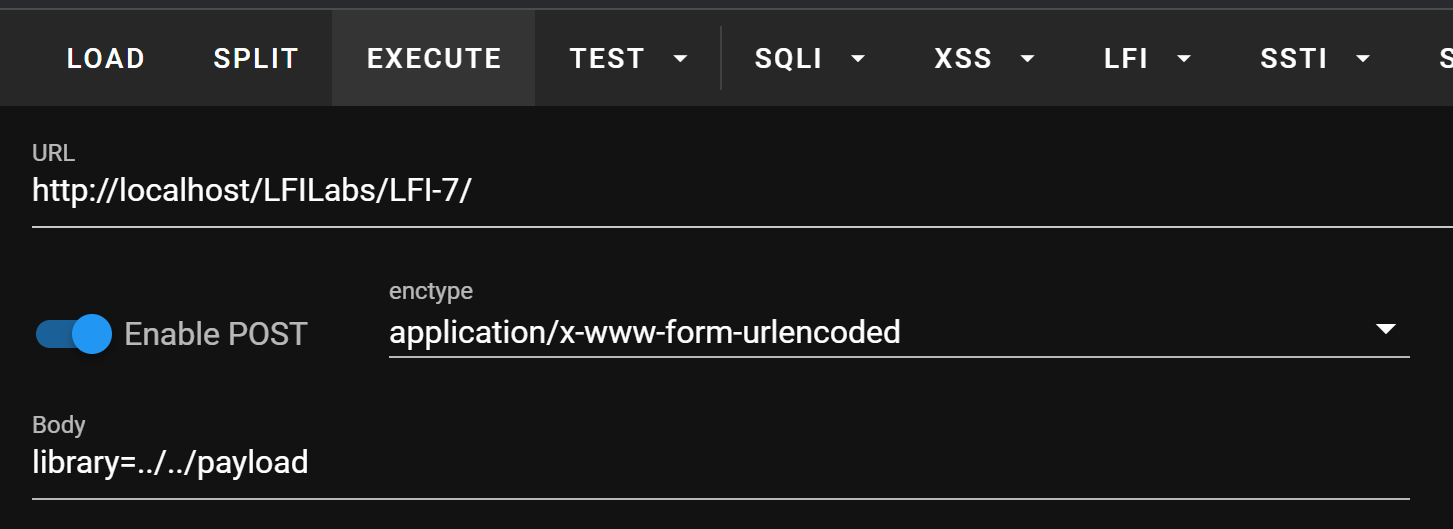Expand the enctype dropdown arrow
The width and height of the screenshot is (1453, 529).
pyautogui.click(x=1386, y=329)
